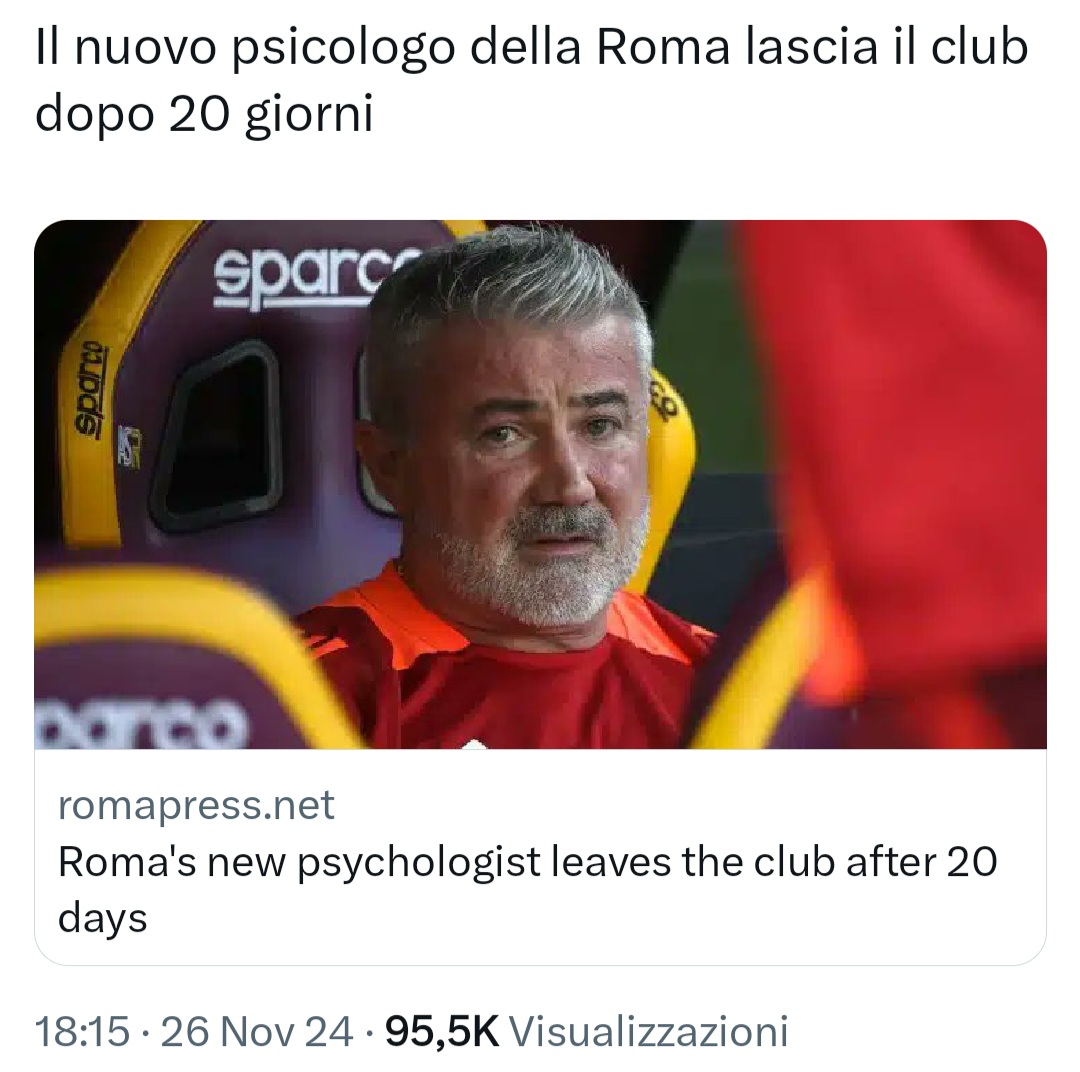Click the romapress.net domain label

click(x=196, y=804)
